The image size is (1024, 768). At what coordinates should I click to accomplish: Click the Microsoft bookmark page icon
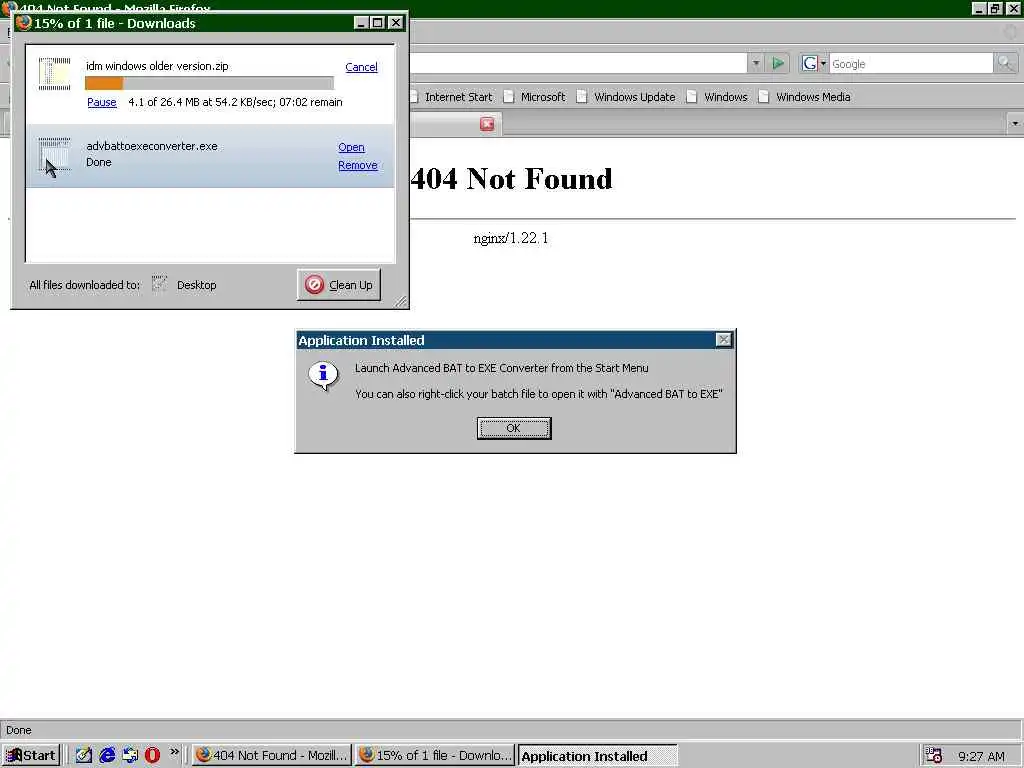[509, 97]
